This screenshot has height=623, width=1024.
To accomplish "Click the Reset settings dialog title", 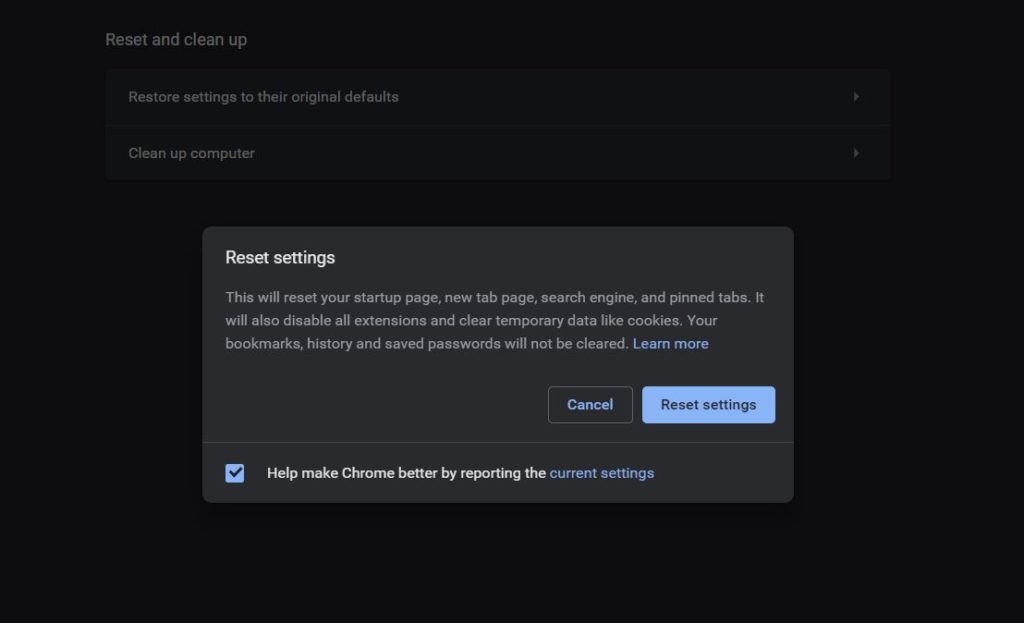I will 280,257.
